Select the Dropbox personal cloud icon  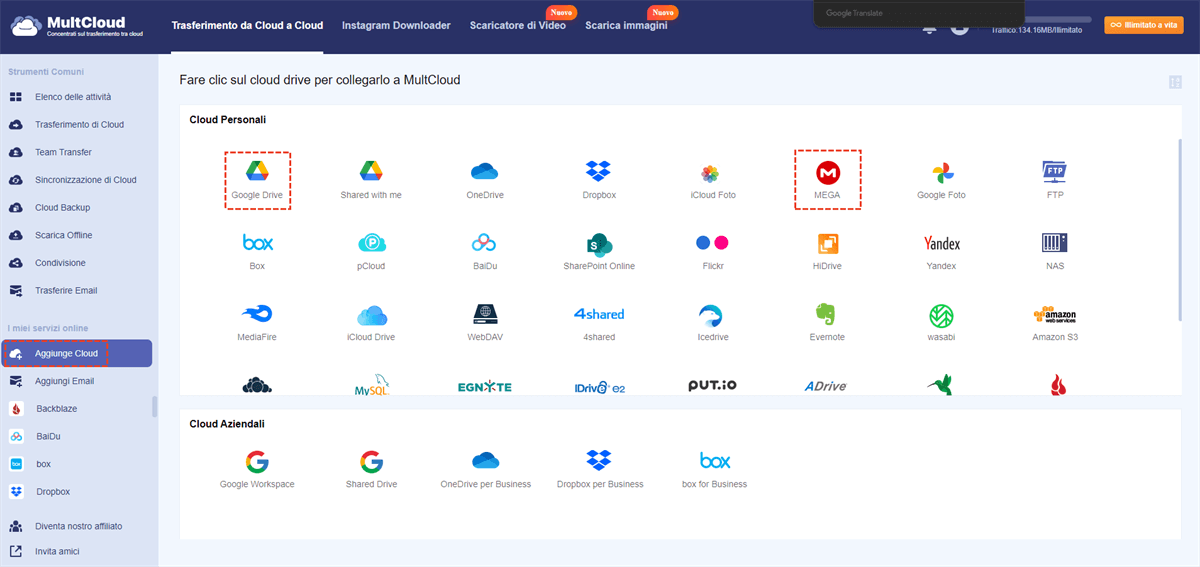click(599, 171)
